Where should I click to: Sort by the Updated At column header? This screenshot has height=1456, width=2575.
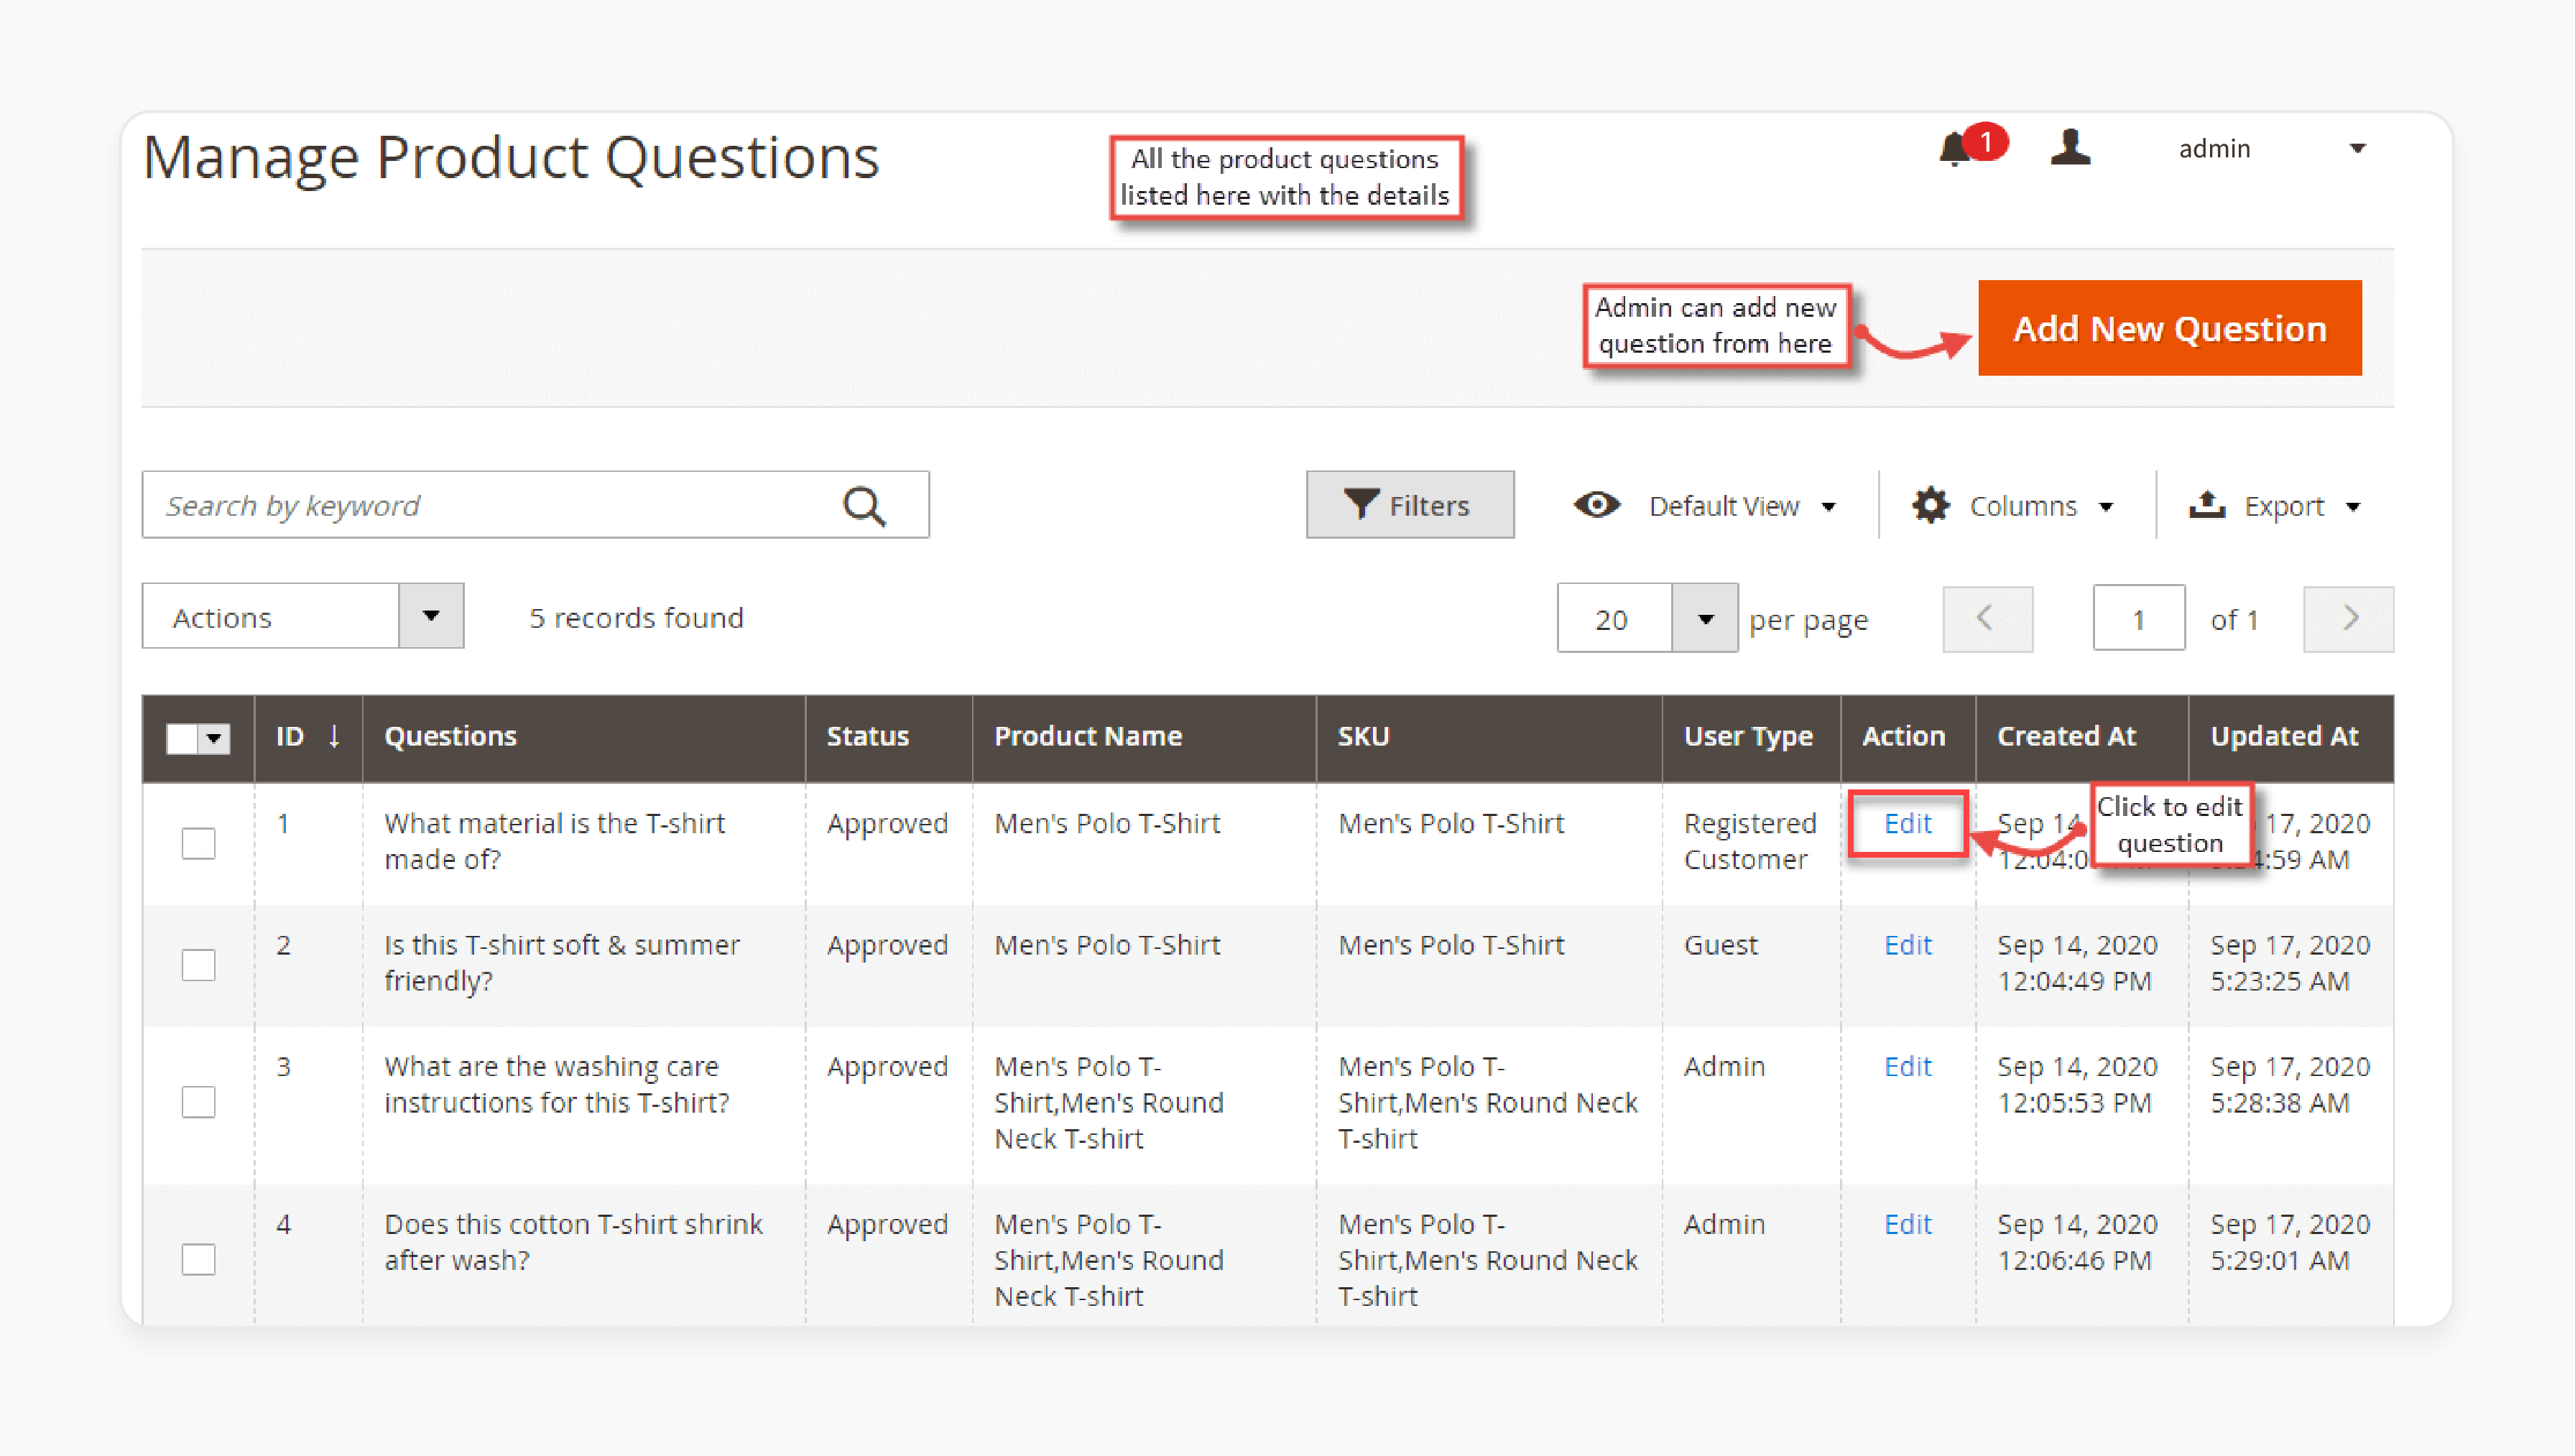(x=2290, y=736)
